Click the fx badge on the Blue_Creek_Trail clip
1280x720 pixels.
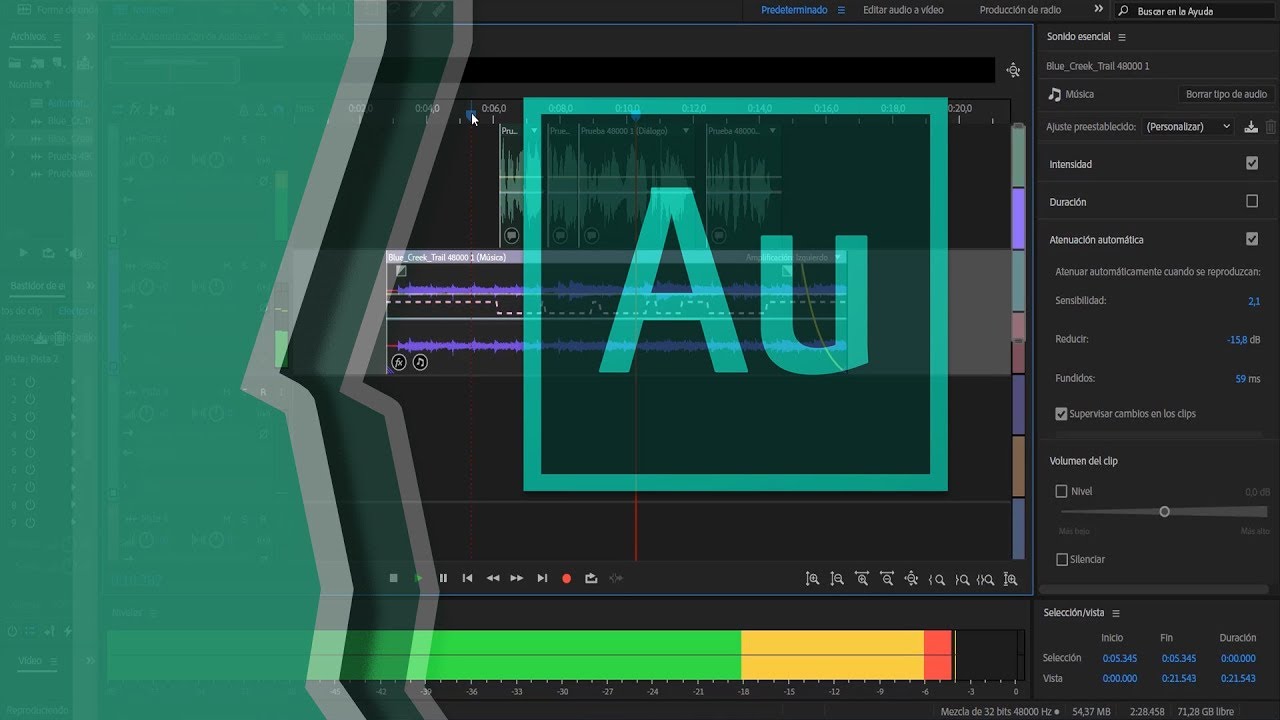point(397,362)
